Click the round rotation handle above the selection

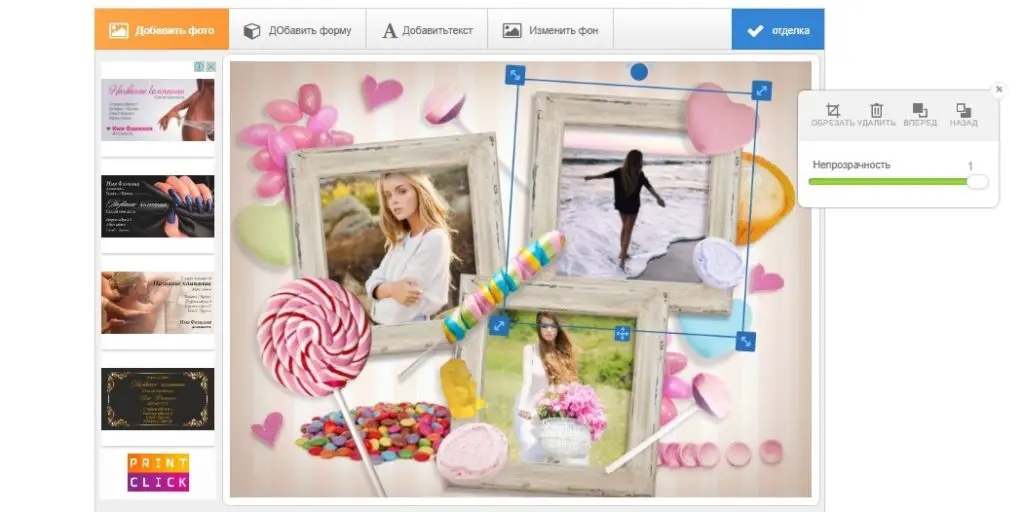tap(639, 71)
